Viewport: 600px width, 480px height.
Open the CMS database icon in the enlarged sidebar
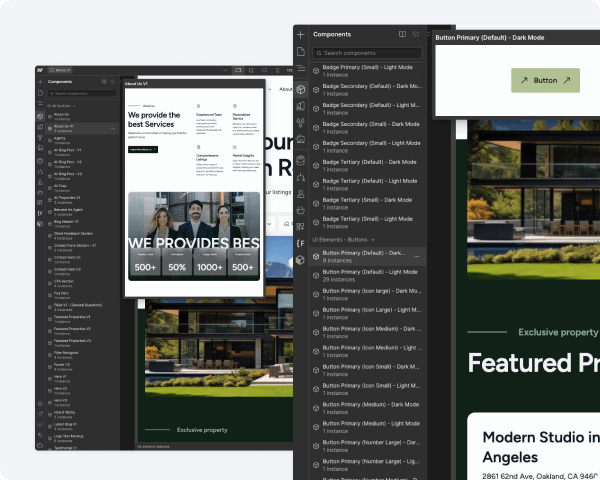pos(301,160)
